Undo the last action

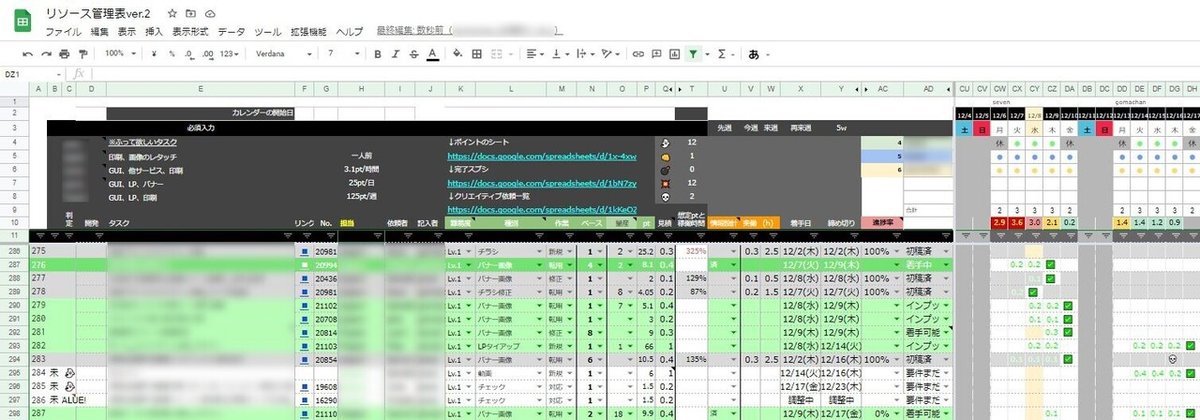click(x=28, y=53)
